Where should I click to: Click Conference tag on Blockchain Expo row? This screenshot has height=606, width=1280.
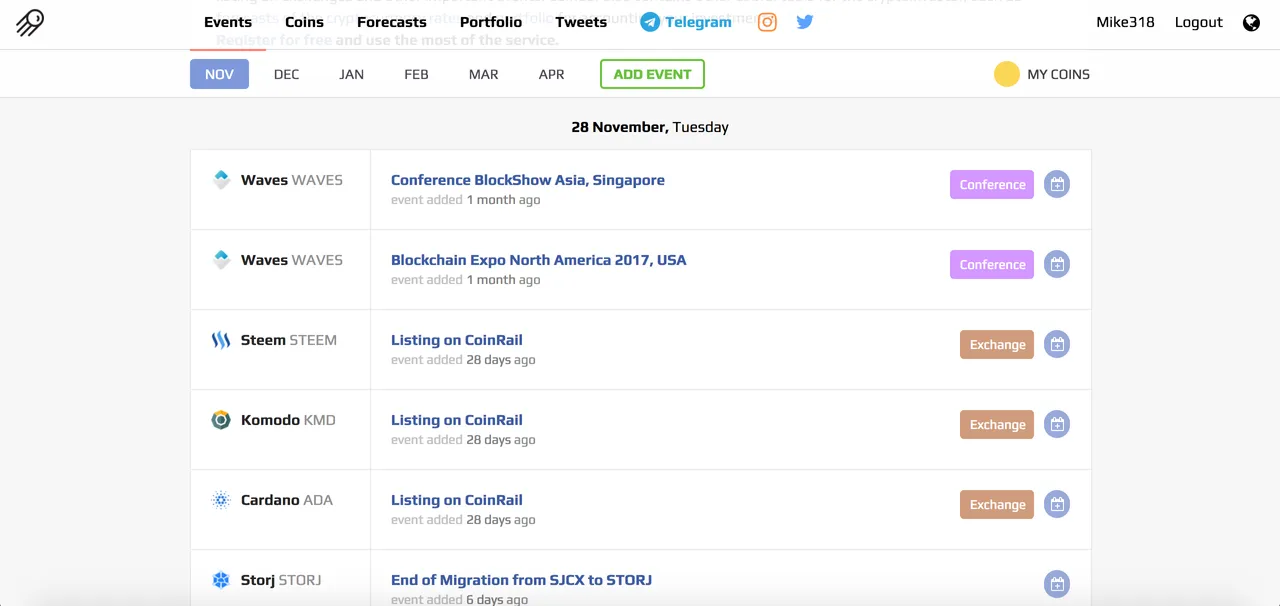pyautogui.click(x=992, y=264)
